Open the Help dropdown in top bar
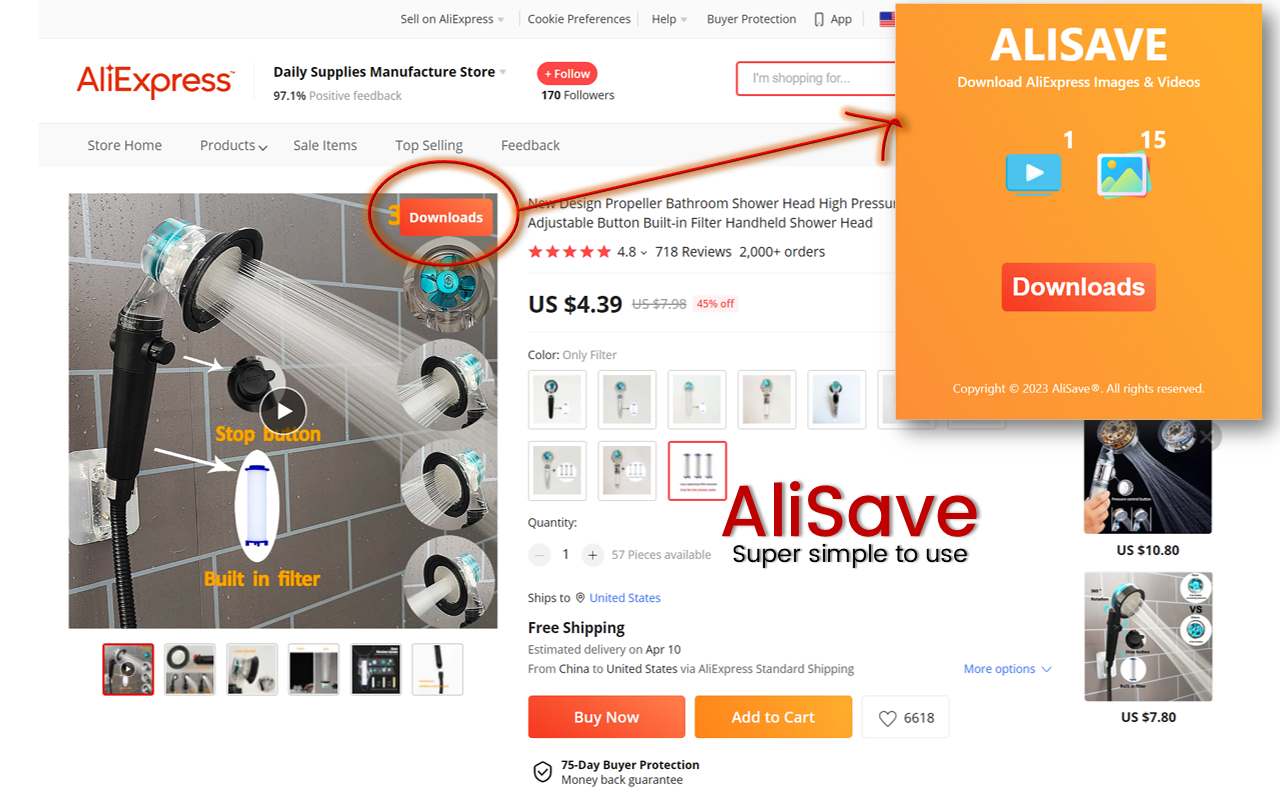The image size is (1280, 800). tap(669, 19)
